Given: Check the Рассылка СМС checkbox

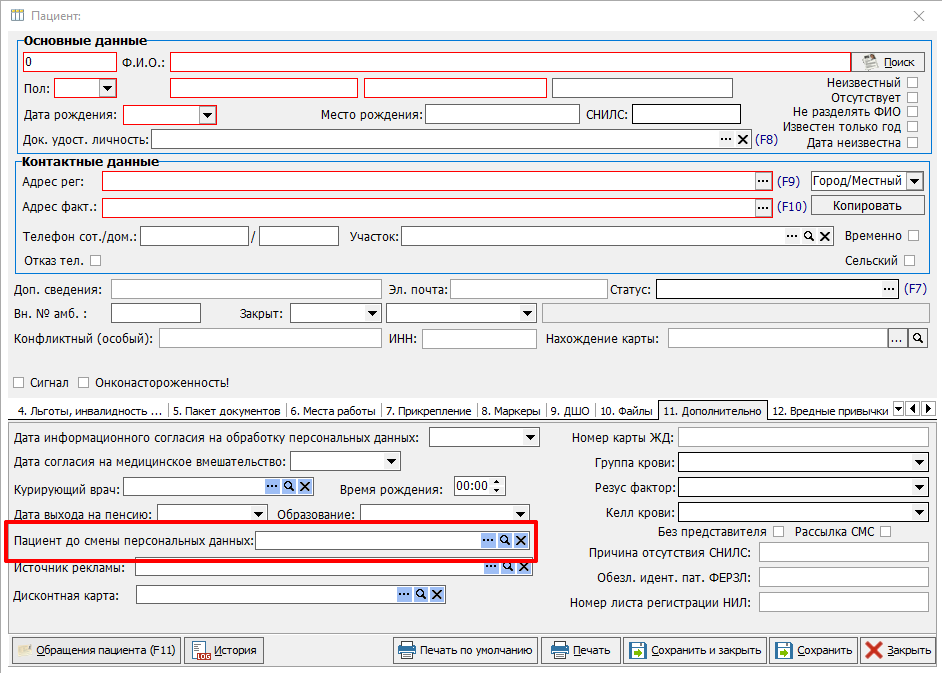Looking at the screenshot, I should (885, 531).
